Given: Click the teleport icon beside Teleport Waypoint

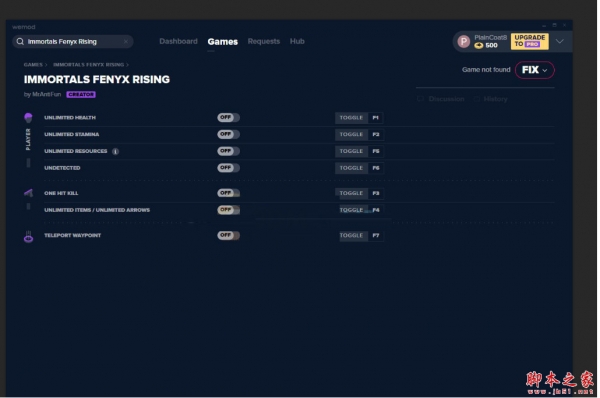Looking at the screenshot, I should (x=28, y=237).
